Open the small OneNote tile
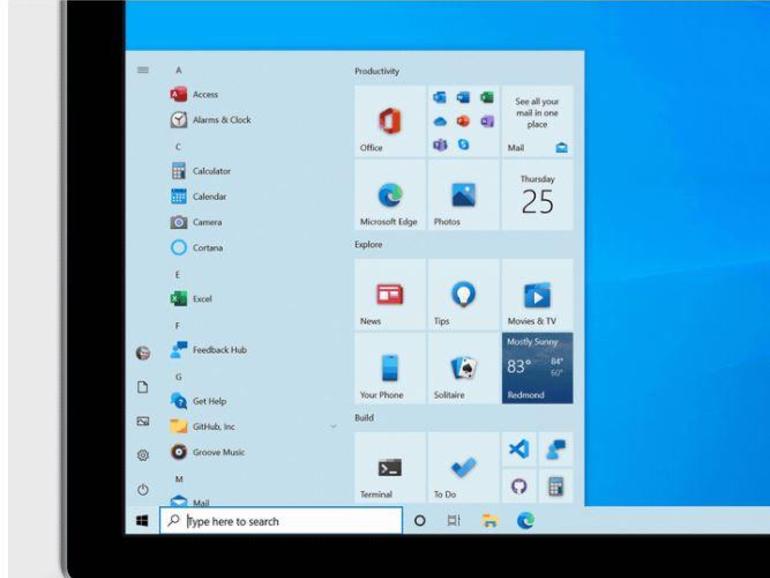Screen dimensions: 770x578 (x=487, y=121)
